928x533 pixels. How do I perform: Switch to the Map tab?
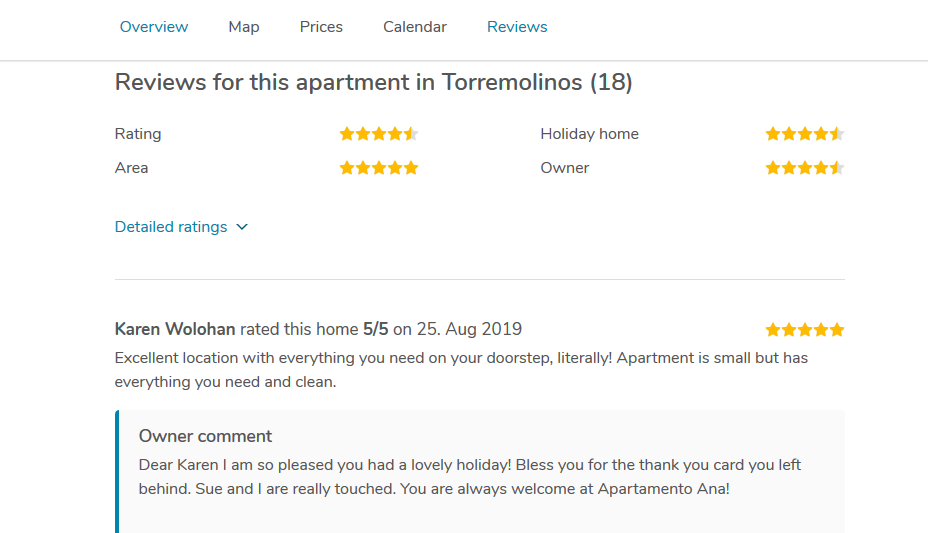coord(244,27)
